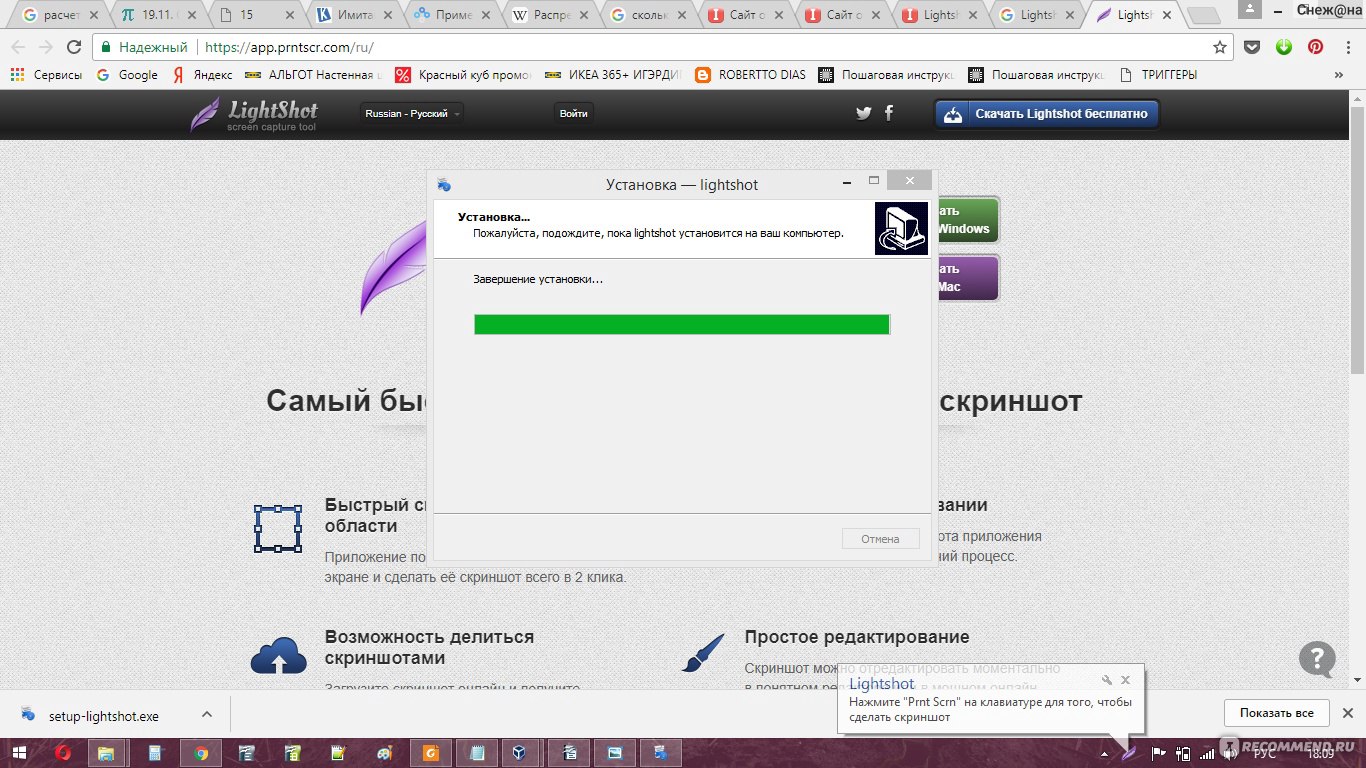Open the Красный куб bookmark
Image resolution: width=1366 pixels, height=768 pixels.
pyautogui.click(x=465, y=75)
